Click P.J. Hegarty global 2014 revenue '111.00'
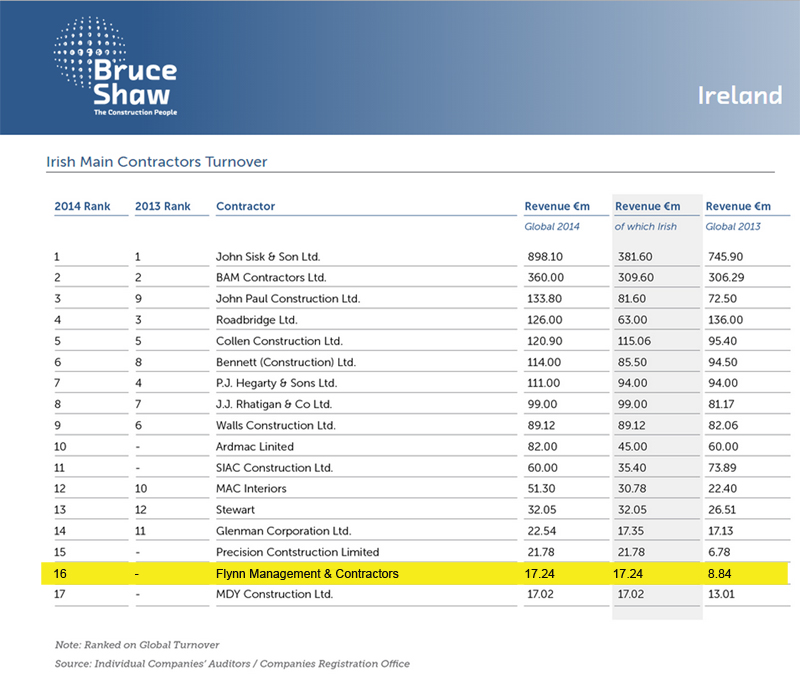 pos(543,383)
